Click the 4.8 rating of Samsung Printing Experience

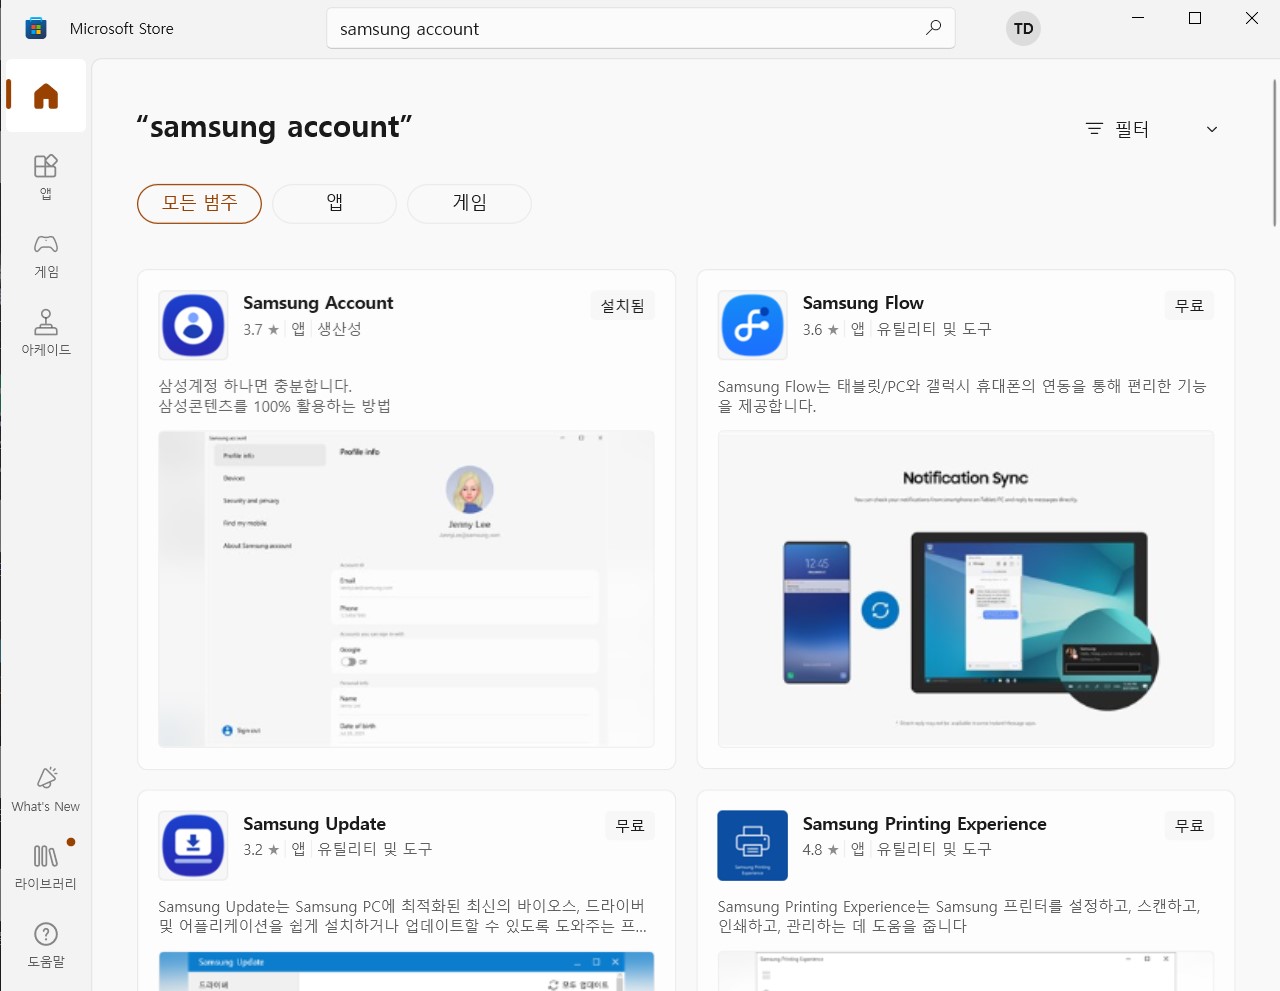(x=821, y=850)
